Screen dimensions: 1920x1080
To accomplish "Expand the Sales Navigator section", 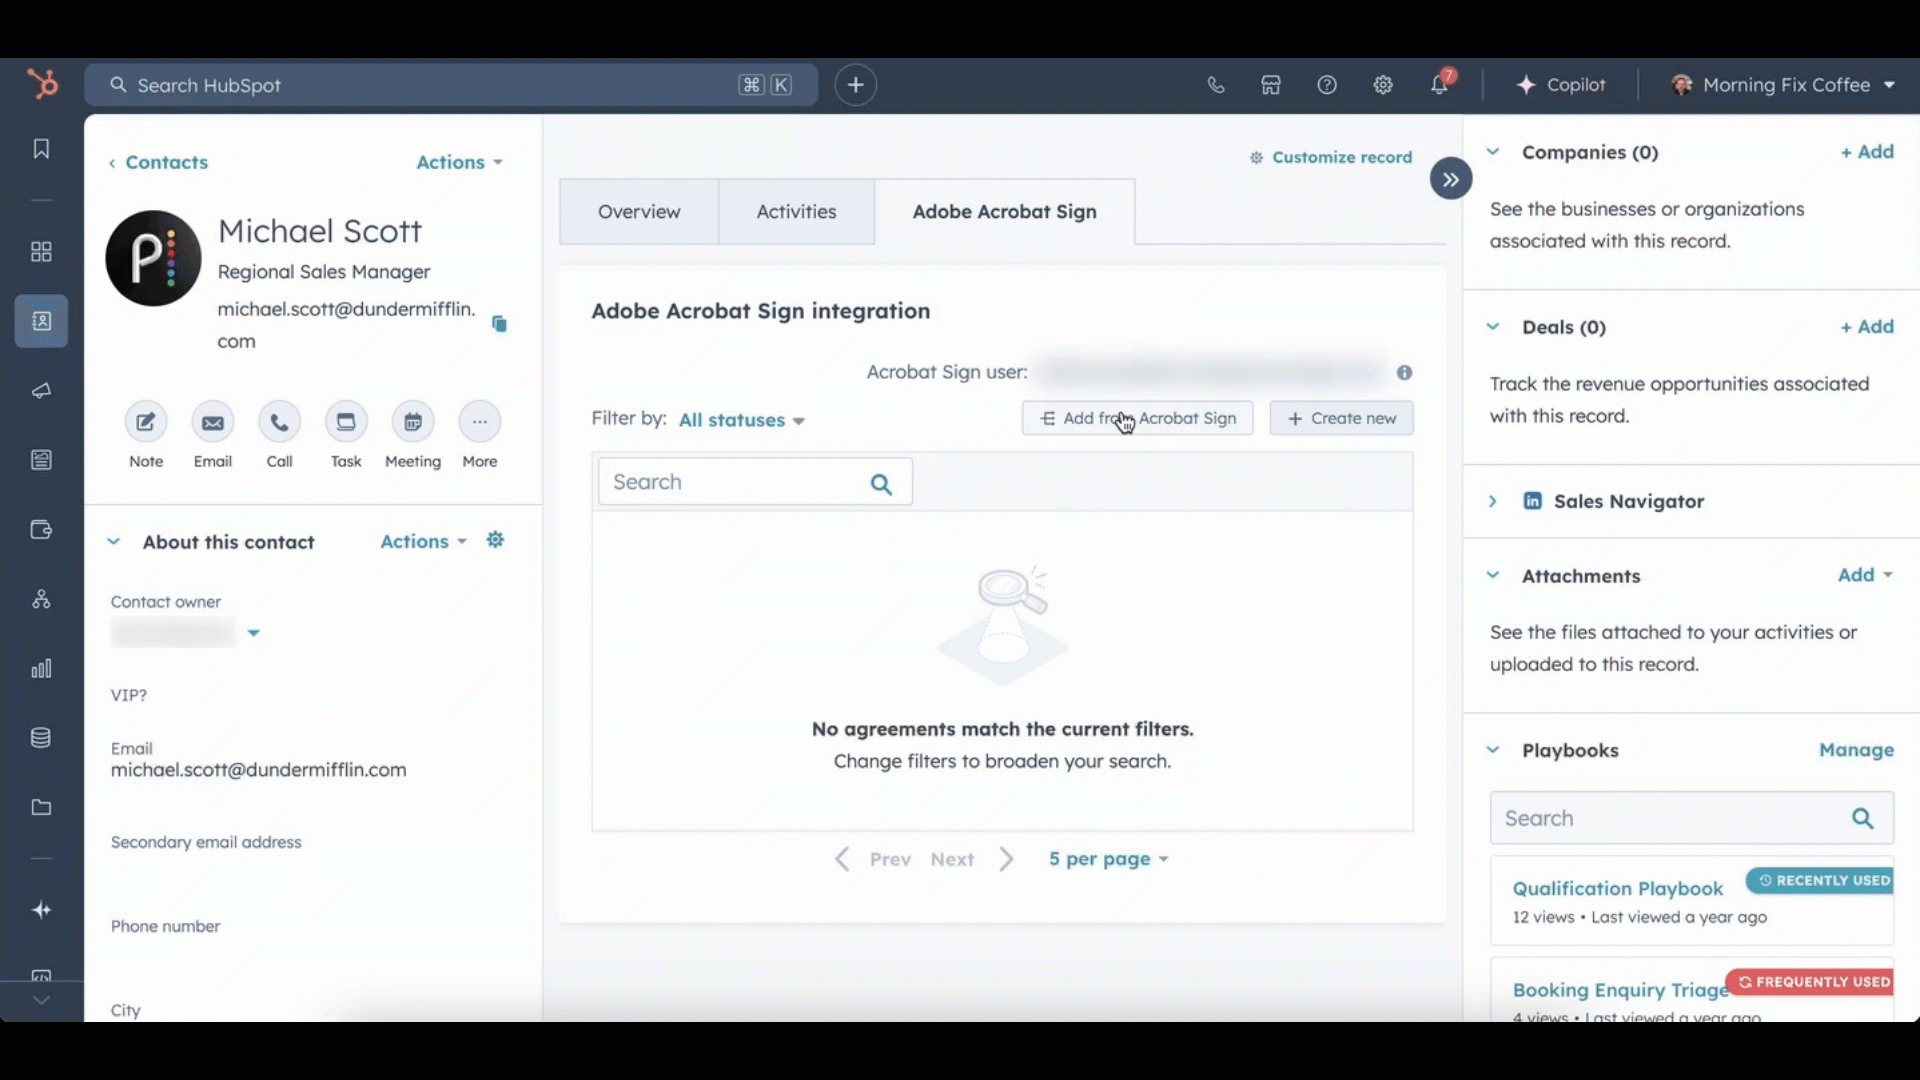I will (x=1492, y=501).
